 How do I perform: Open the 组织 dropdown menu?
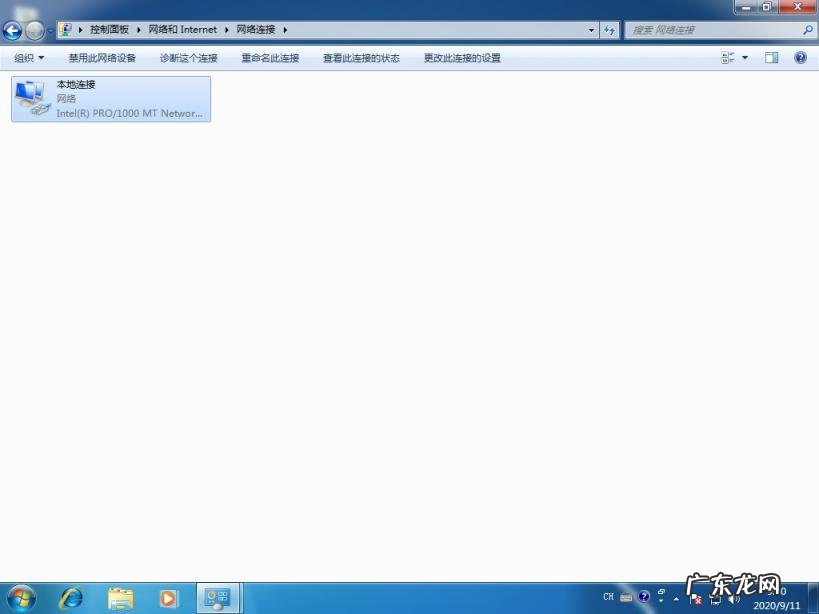click(28, 57)
